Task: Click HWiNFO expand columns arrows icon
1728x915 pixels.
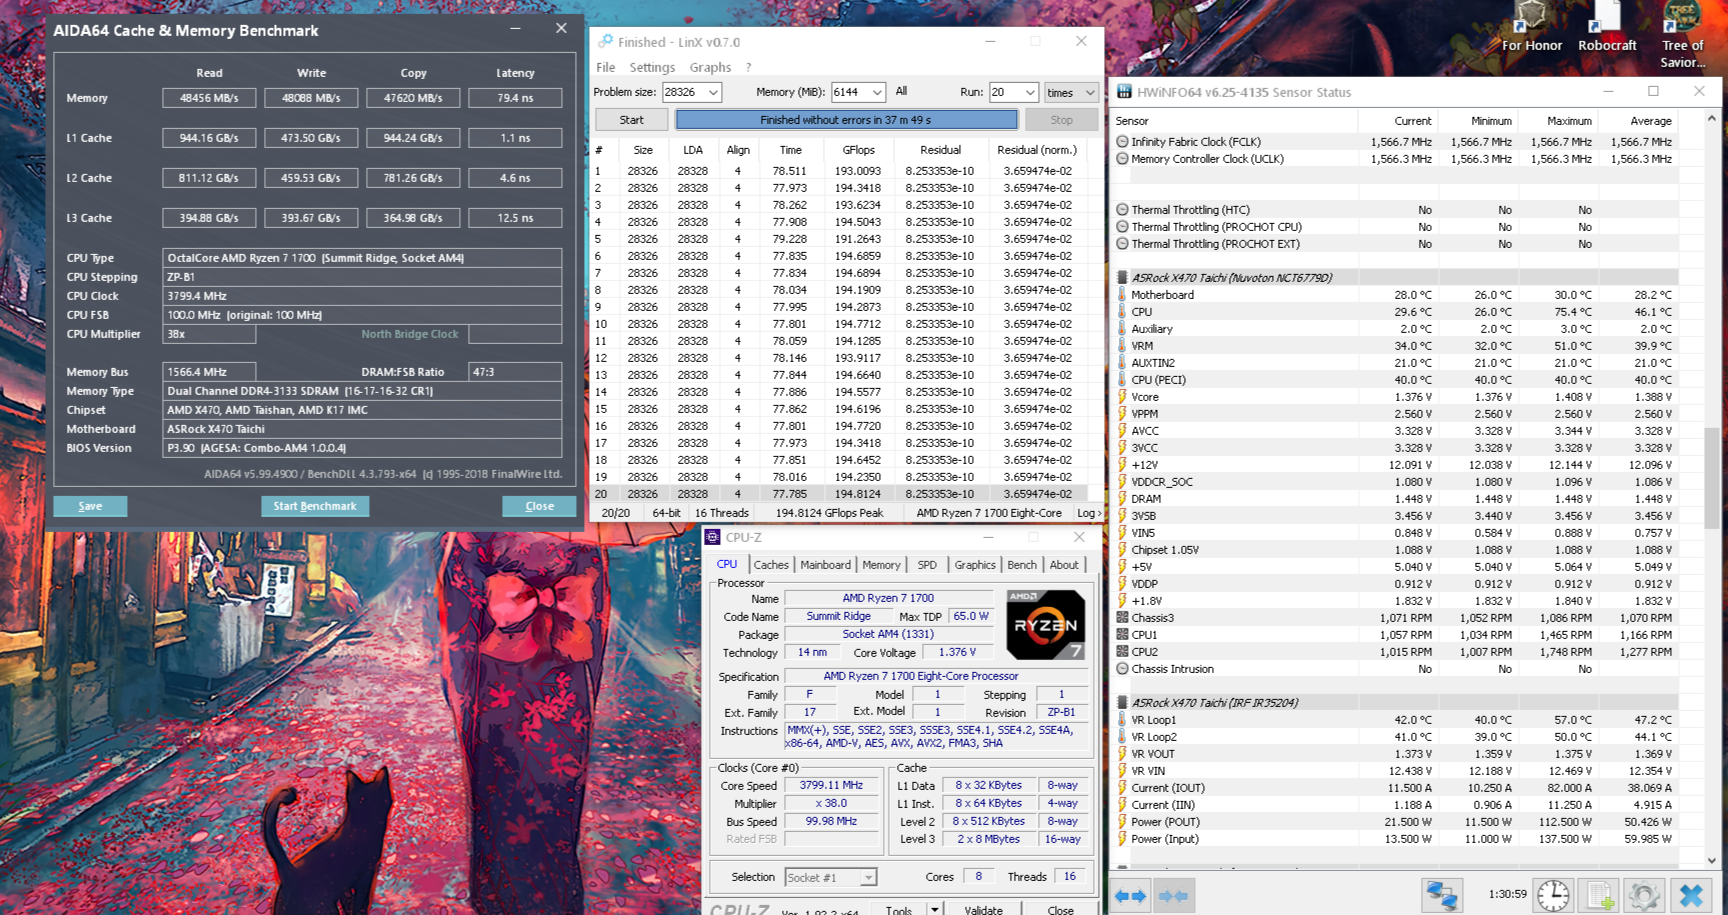Action: coord(1131,895)
